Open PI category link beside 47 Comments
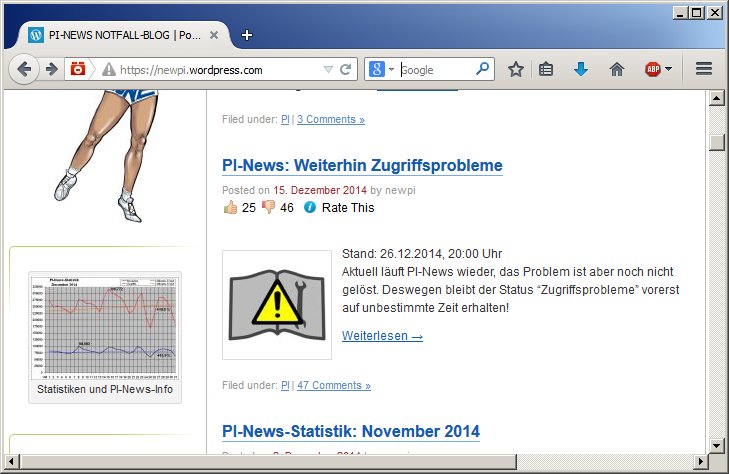 point(285,385)
